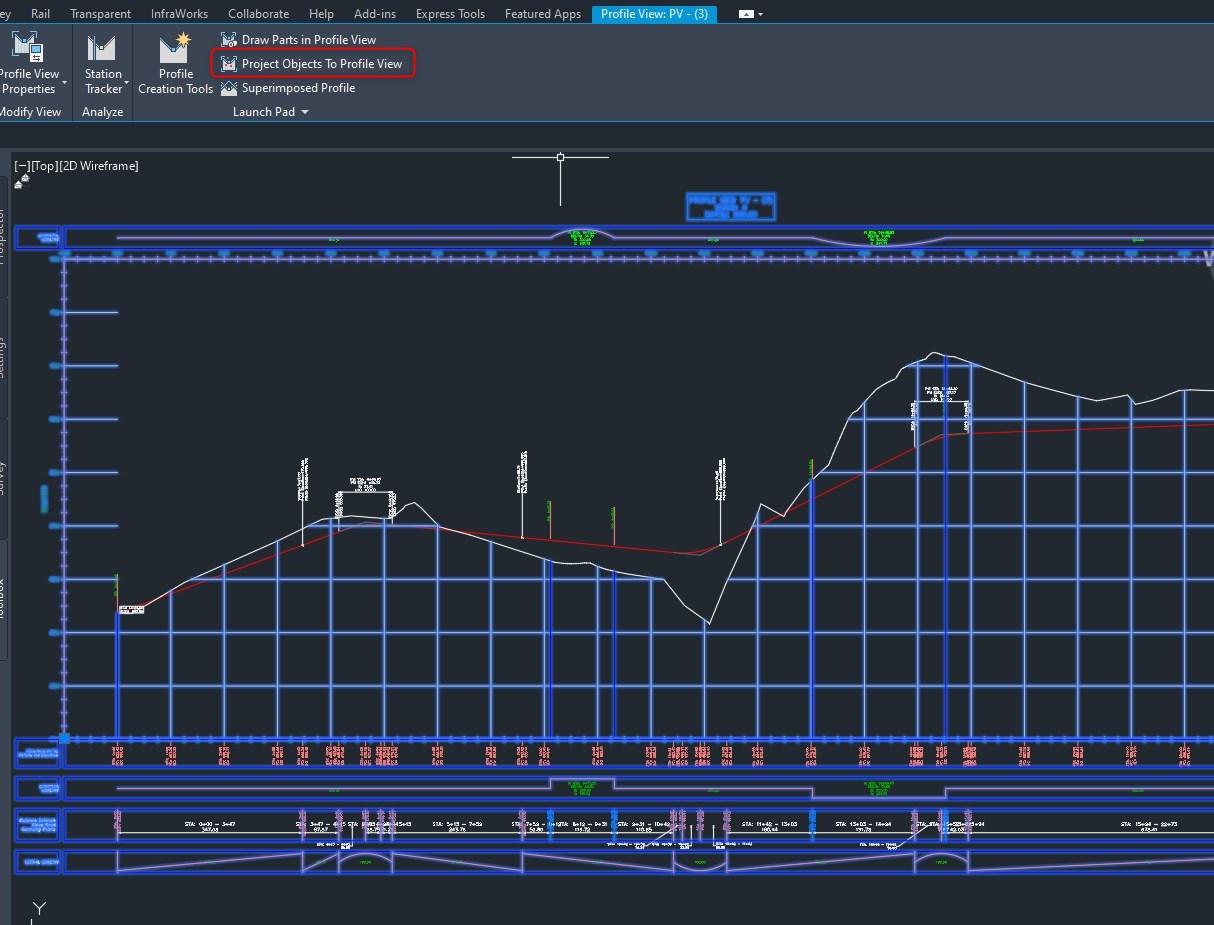Select the highlighted Project Objects To Profile View icon

[228, 63]
